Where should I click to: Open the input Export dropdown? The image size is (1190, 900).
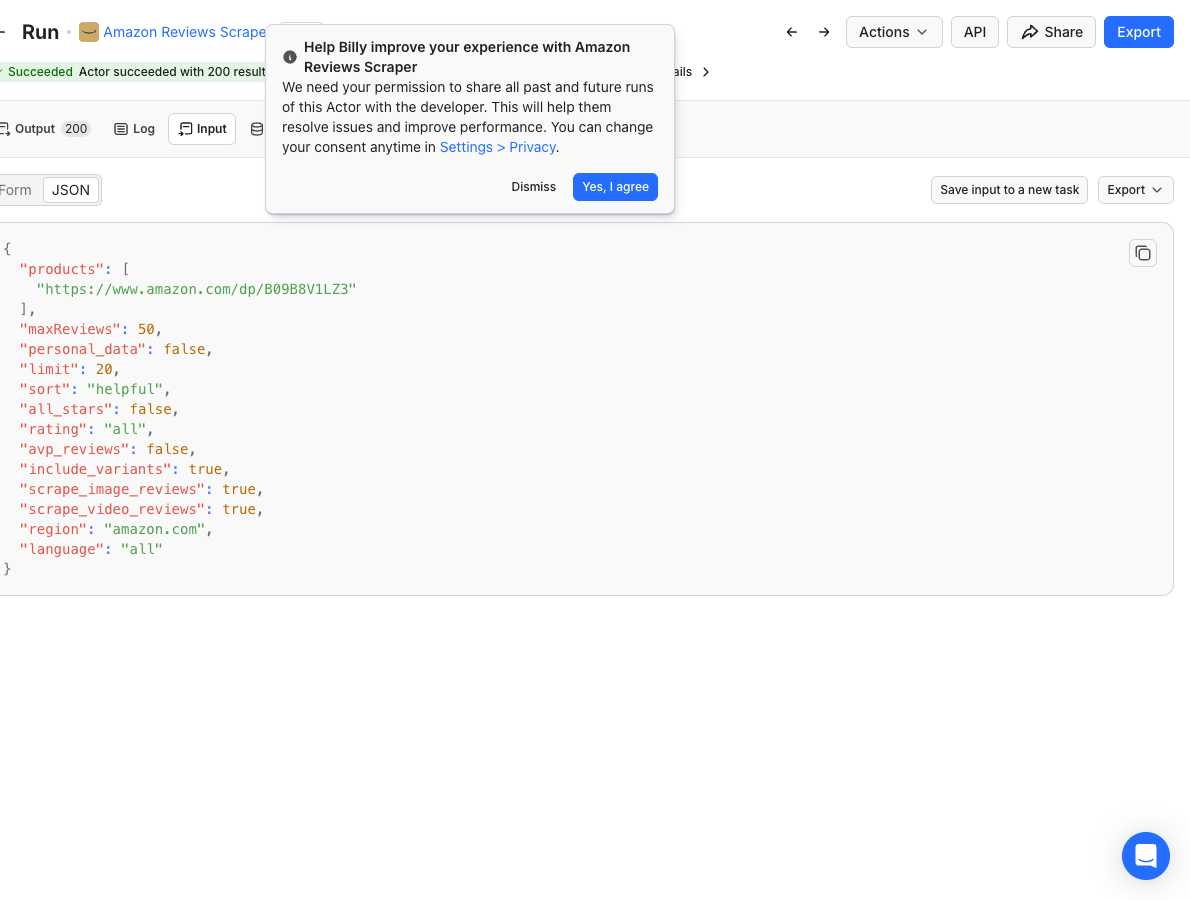pyautogui.click(x=1135, y=190)
